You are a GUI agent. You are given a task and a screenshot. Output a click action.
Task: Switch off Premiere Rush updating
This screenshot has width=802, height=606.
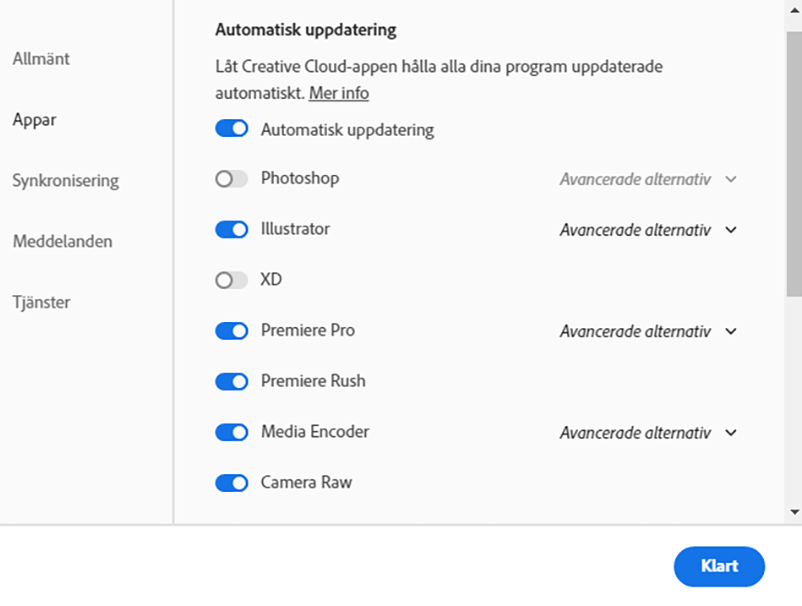231,381
